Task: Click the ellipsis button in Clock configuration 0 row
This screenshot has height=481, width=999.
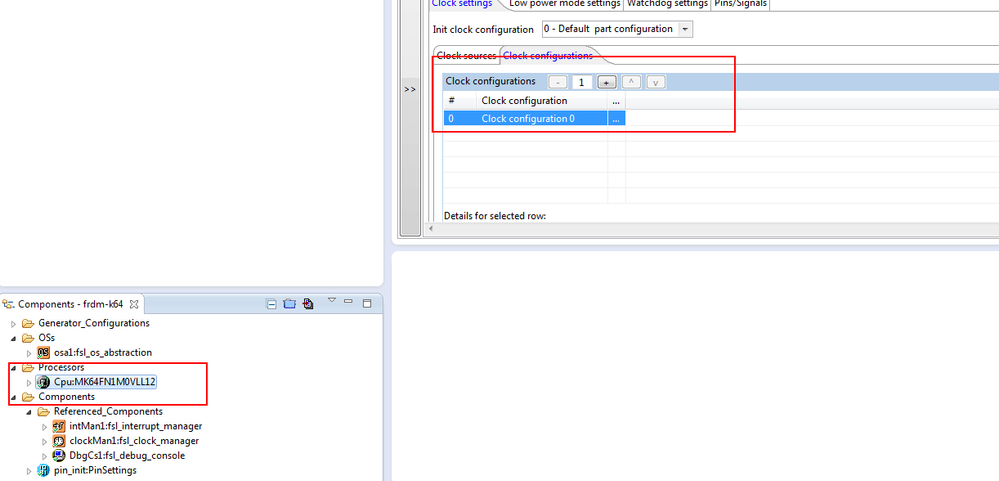Action: [616, 118]
